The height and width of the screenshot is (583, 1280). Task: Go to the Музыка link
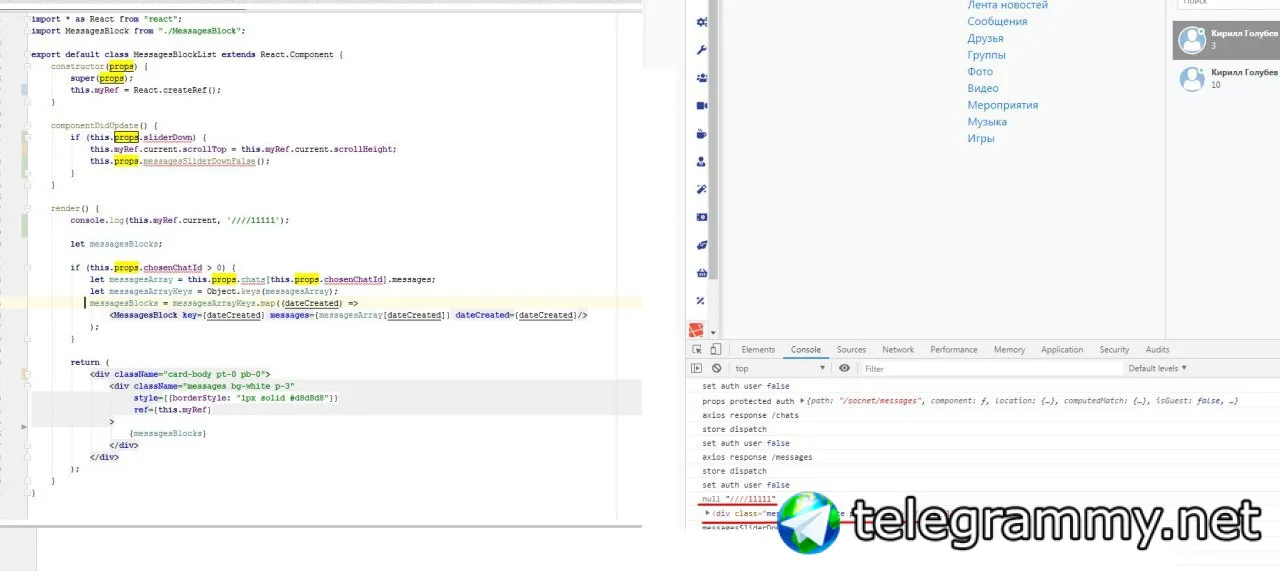987,121
